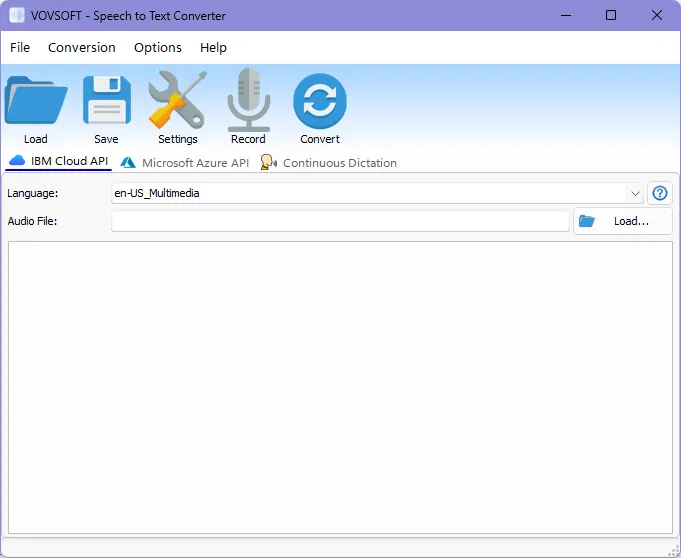The width and height of the screenshot is (681, 558).
Task: Click inside the transcription text area
Action: pos(340,387)
